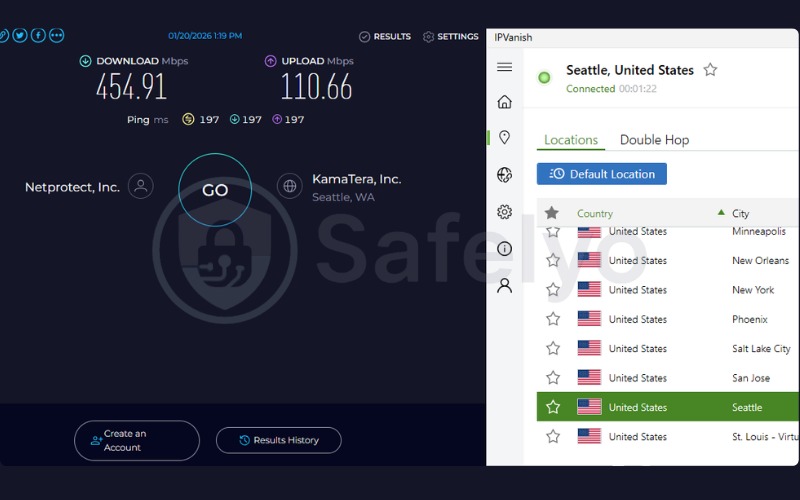The height and width of the screenshot is (500, 800).
Task: Click the Netprotect, Inc. provider name
Action: click(x=72, y=187)
